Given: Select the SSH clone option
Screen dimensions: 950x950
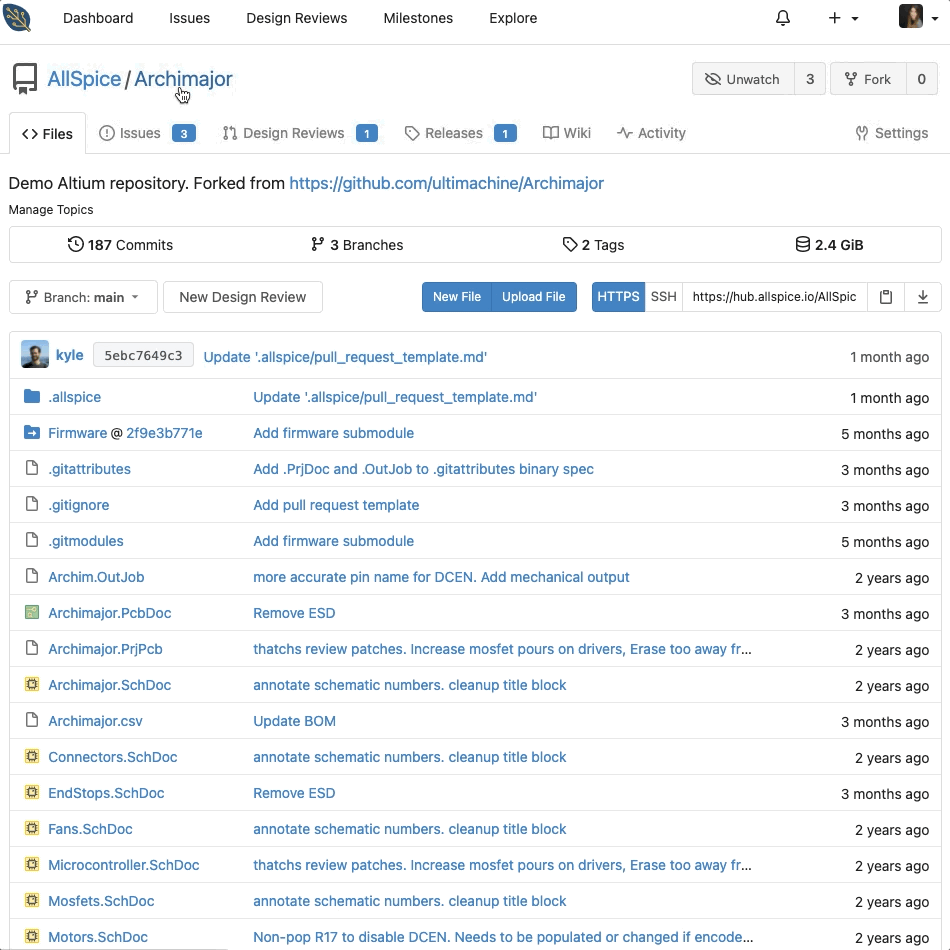Looking at the screenshot, I should point(663,297).
